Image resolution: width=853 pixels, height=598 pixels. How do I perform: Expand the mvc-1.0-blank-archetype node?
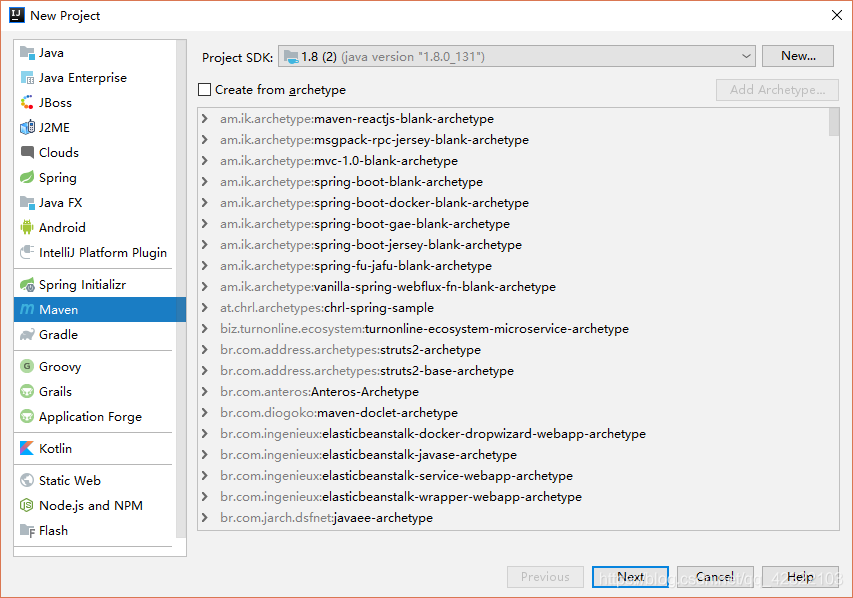(x=205, y=161)
